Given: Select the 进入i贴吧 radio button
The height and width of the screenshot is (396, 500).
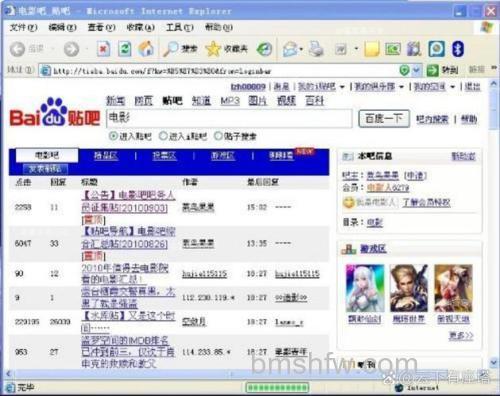Looking at the screenshot, I should pos(163,136).
